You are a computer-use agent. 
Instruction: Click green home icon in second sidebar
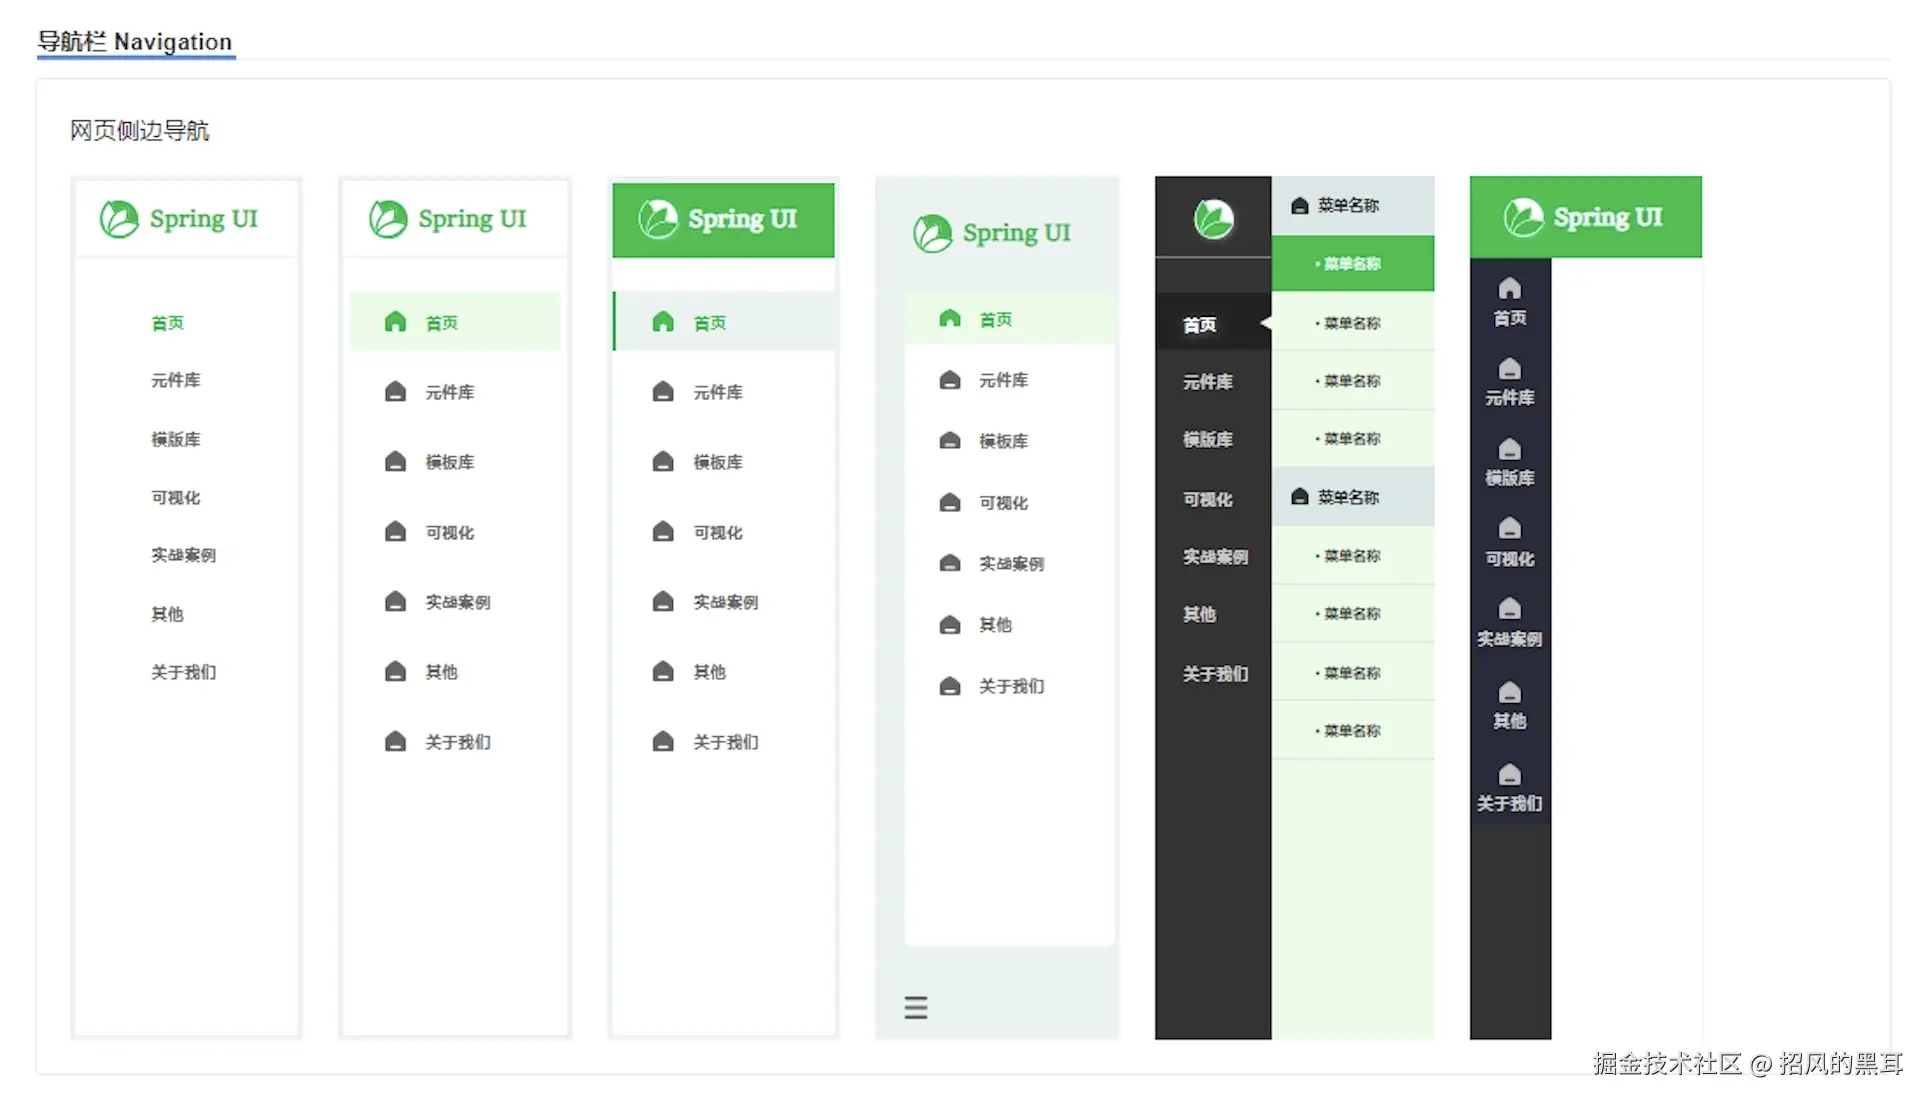click(x=396, y=322)
